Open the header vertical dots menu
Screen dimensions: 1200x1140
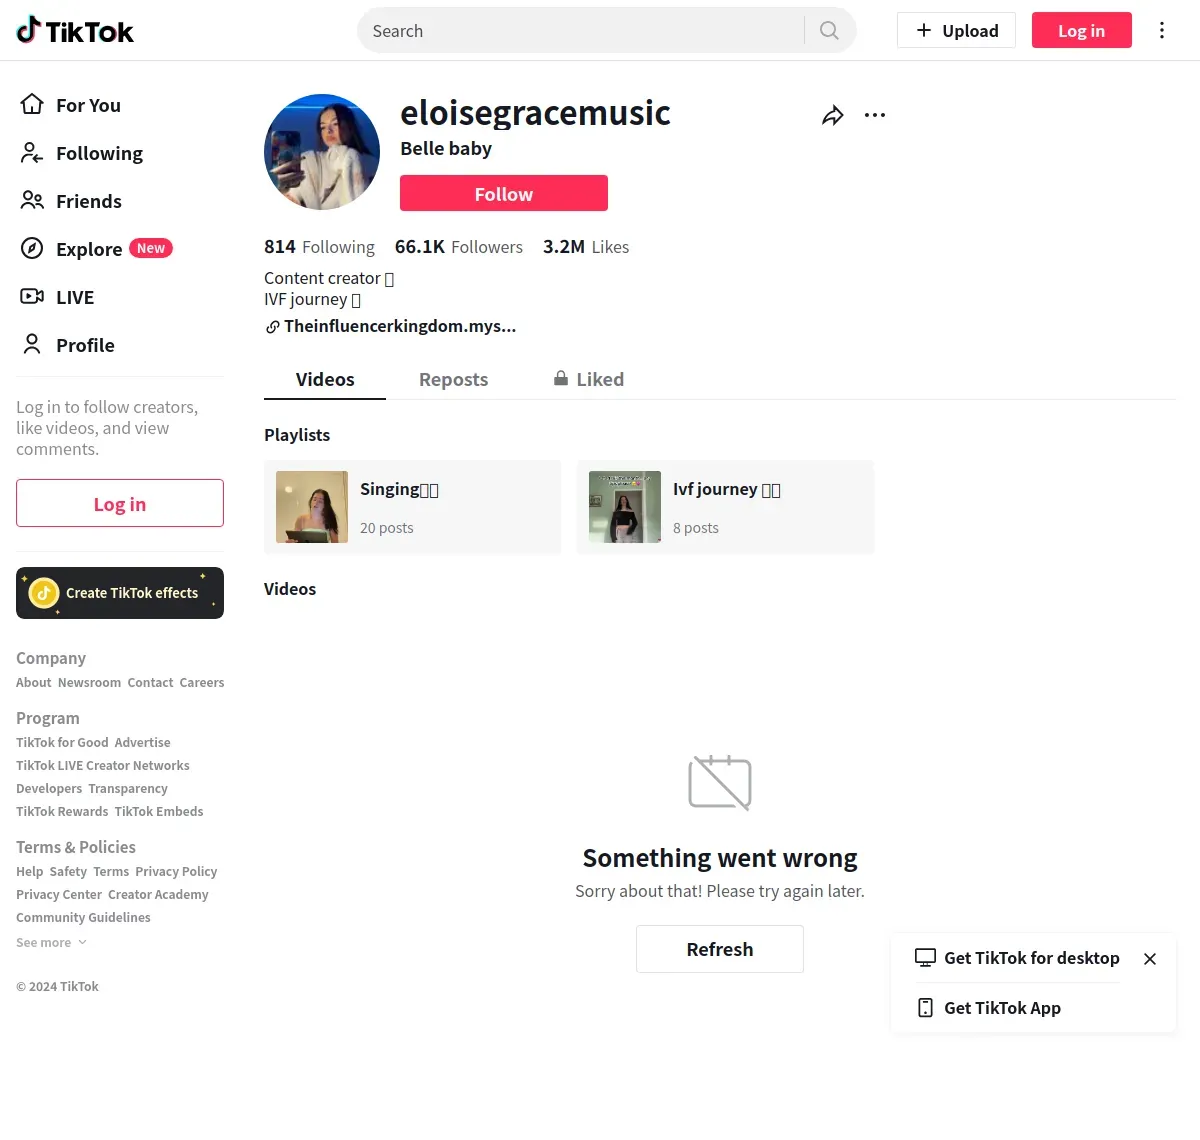1161,30
